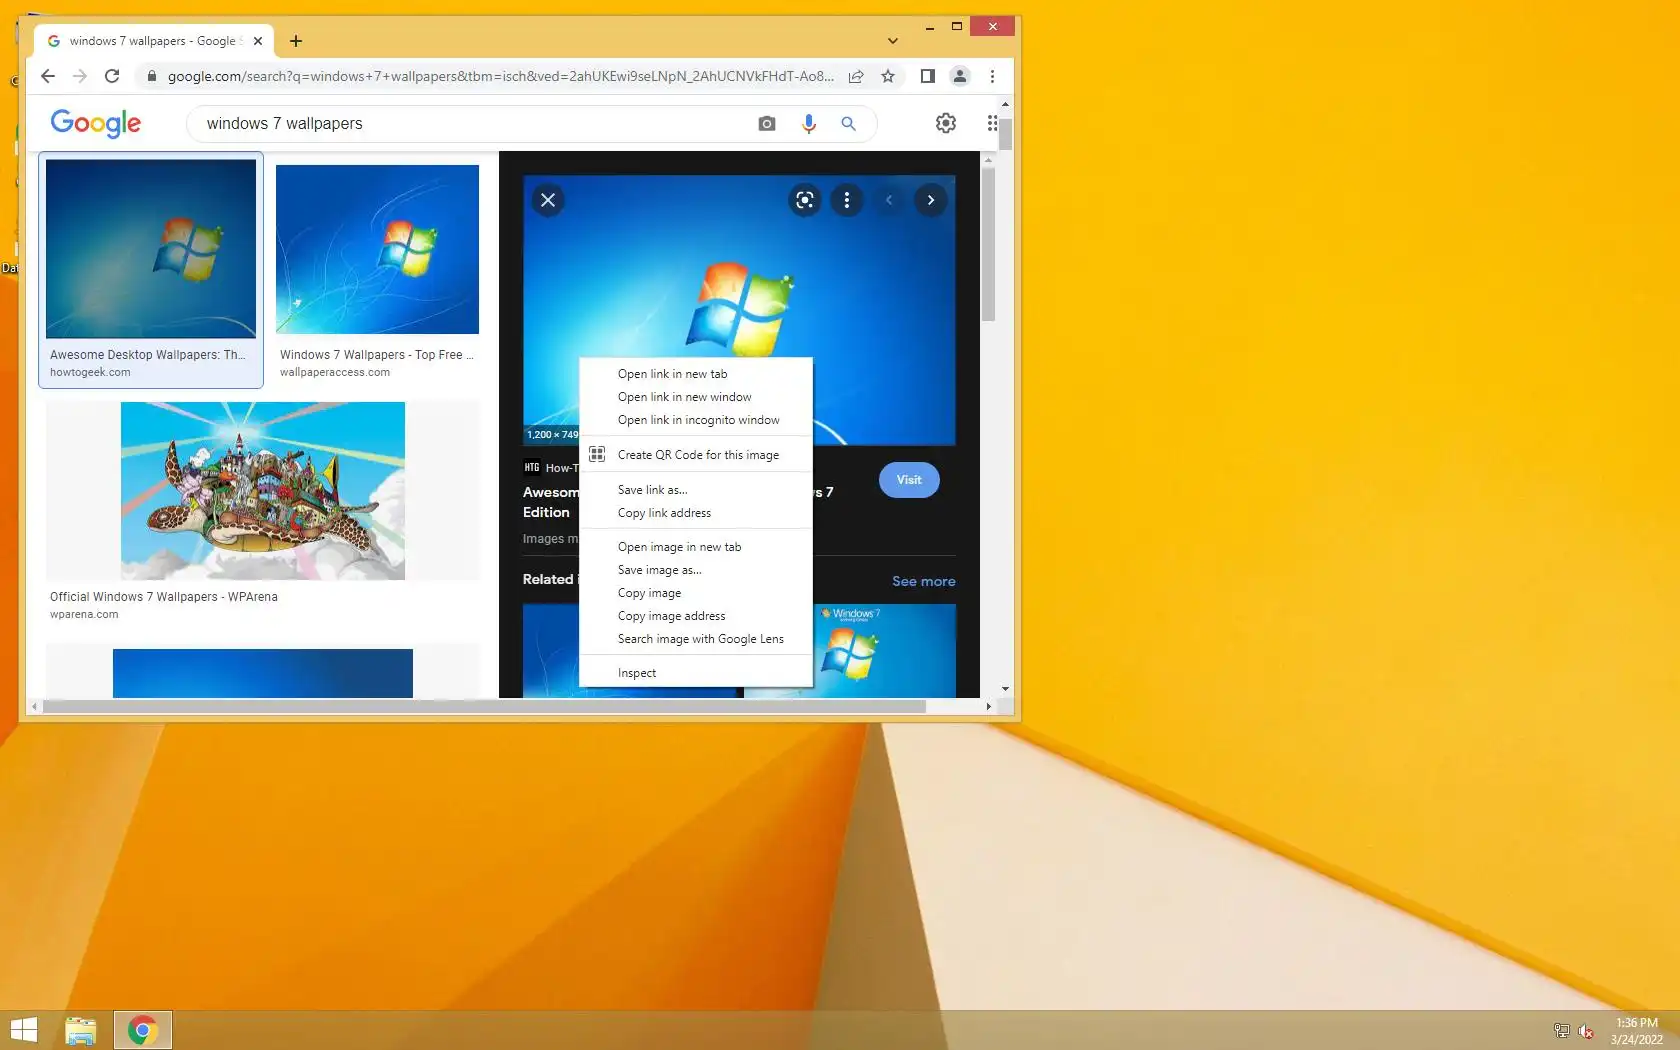Viewport: 1680px width, 1050px height.
Task: Choose Open link in new tab
Action: [696, 374]
